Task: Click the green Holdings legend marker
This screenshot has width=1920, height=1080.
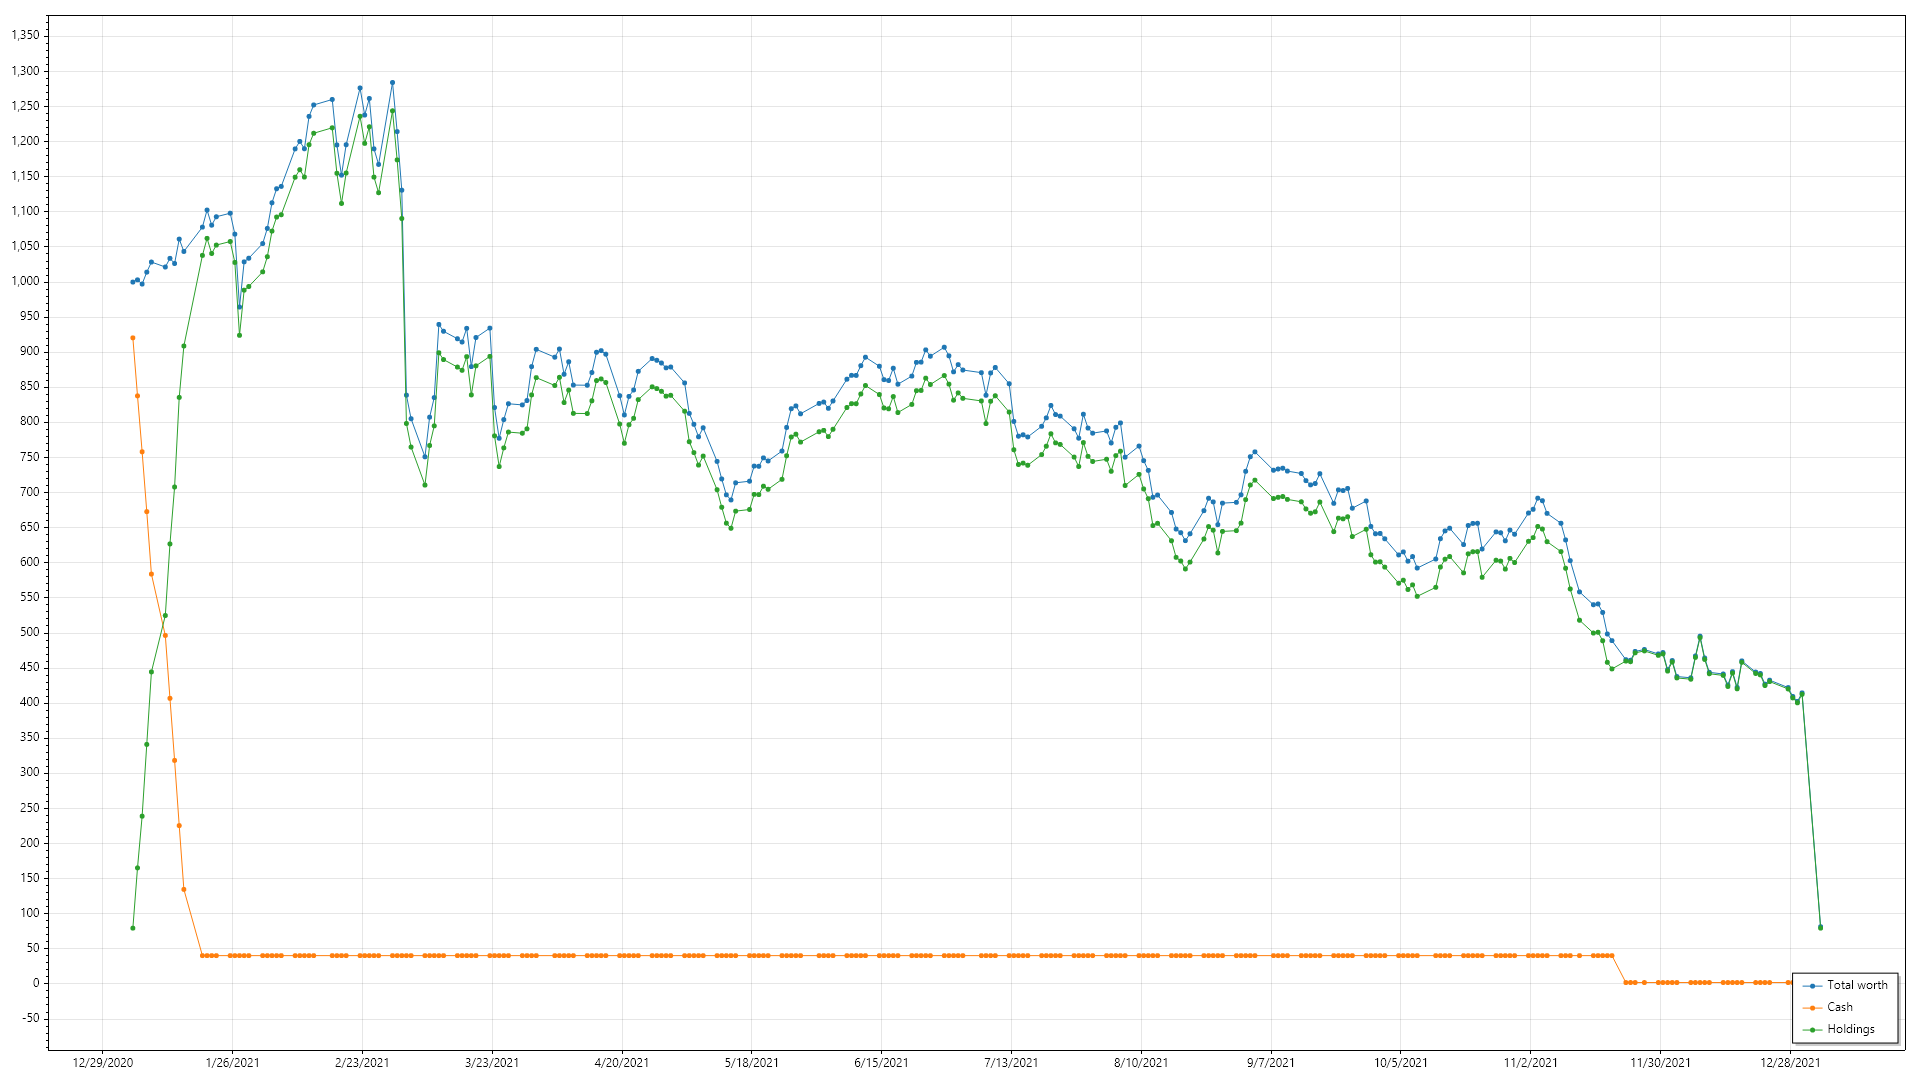Action: [1813, 1030]
